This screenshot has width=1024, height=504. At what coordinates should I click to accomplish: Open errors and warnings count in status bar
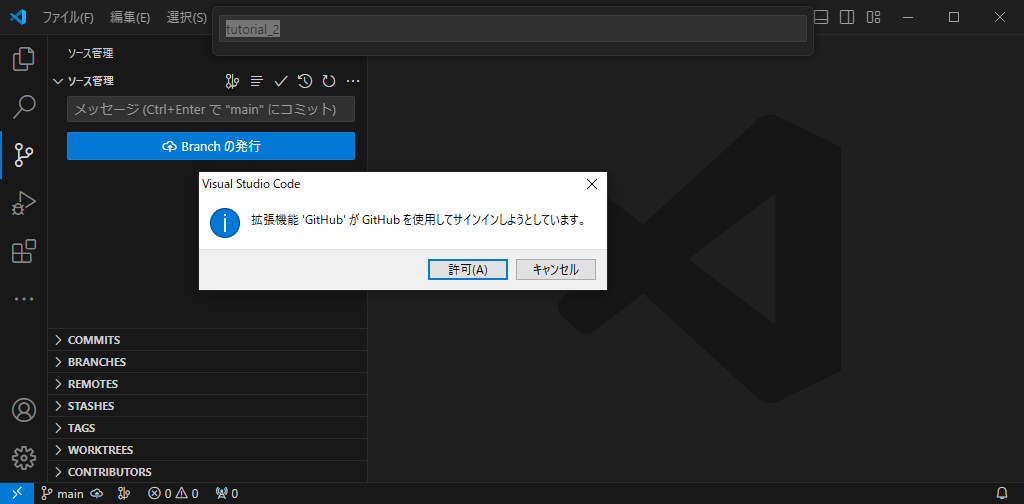(x=173, y=494)
